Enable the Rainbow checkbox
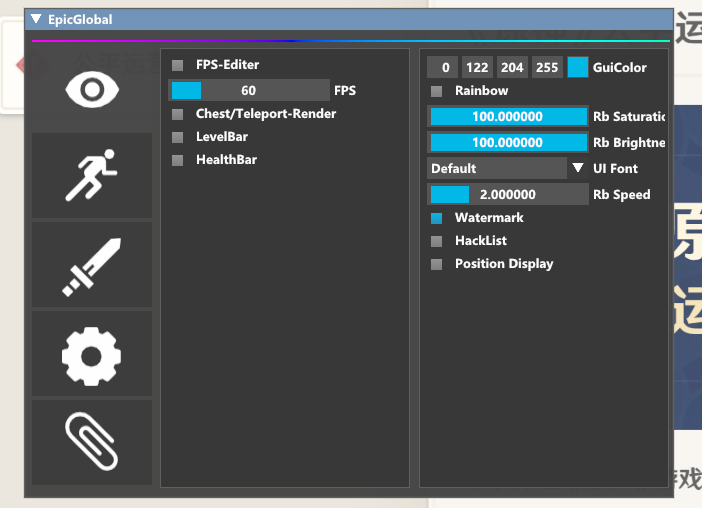This screenshot has width=702, height=508. pyautogui.click(x=436, y=91)
